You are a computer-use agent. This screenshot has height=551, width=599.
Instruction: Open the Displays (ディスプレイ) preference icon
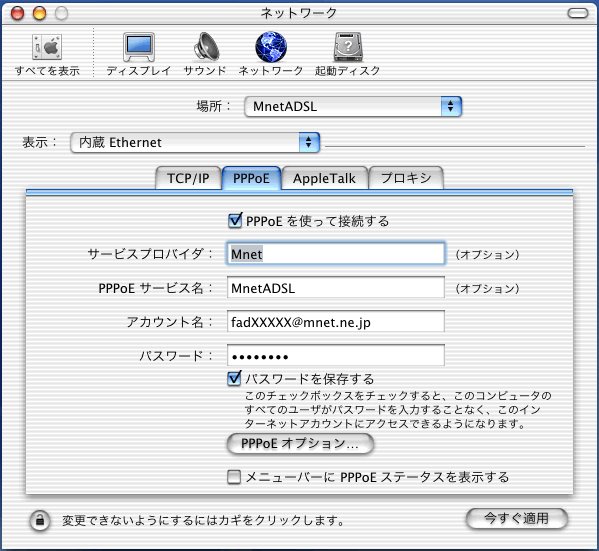[139, 47]
